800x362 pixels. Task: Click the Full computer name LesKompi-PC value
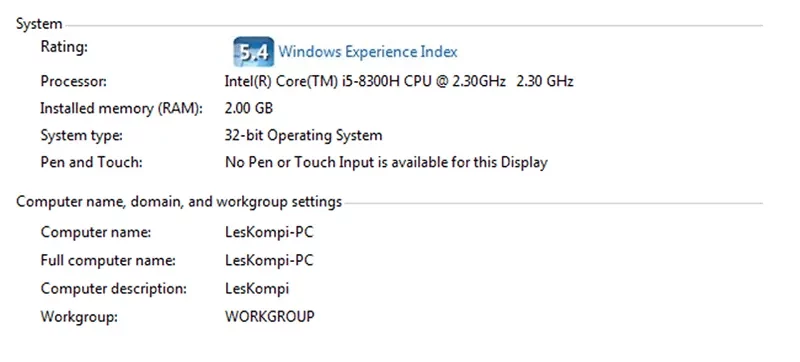coord(269,261)
